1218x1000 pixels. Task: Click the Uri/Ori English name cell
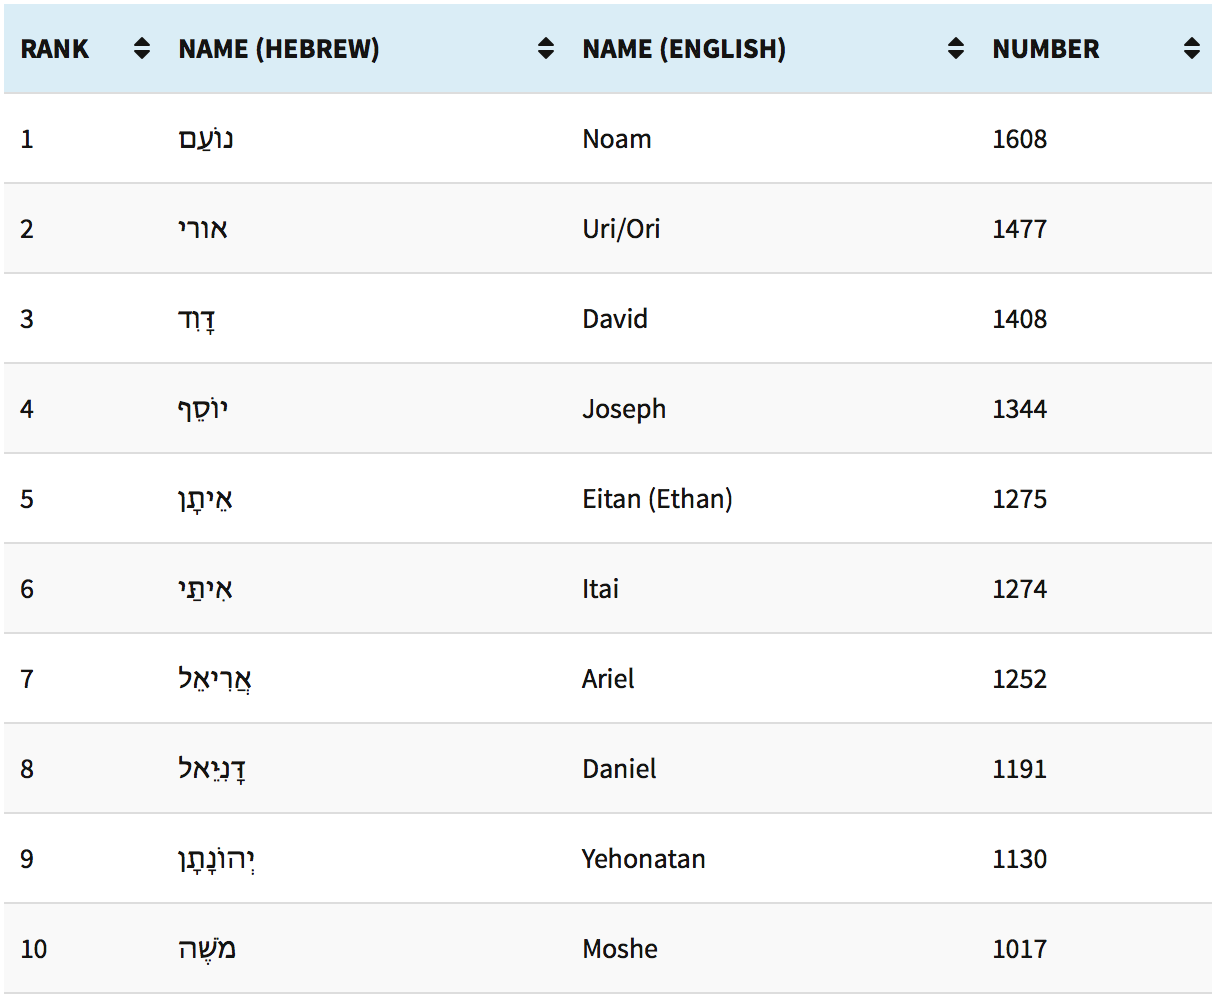click(x=621, y=229)
